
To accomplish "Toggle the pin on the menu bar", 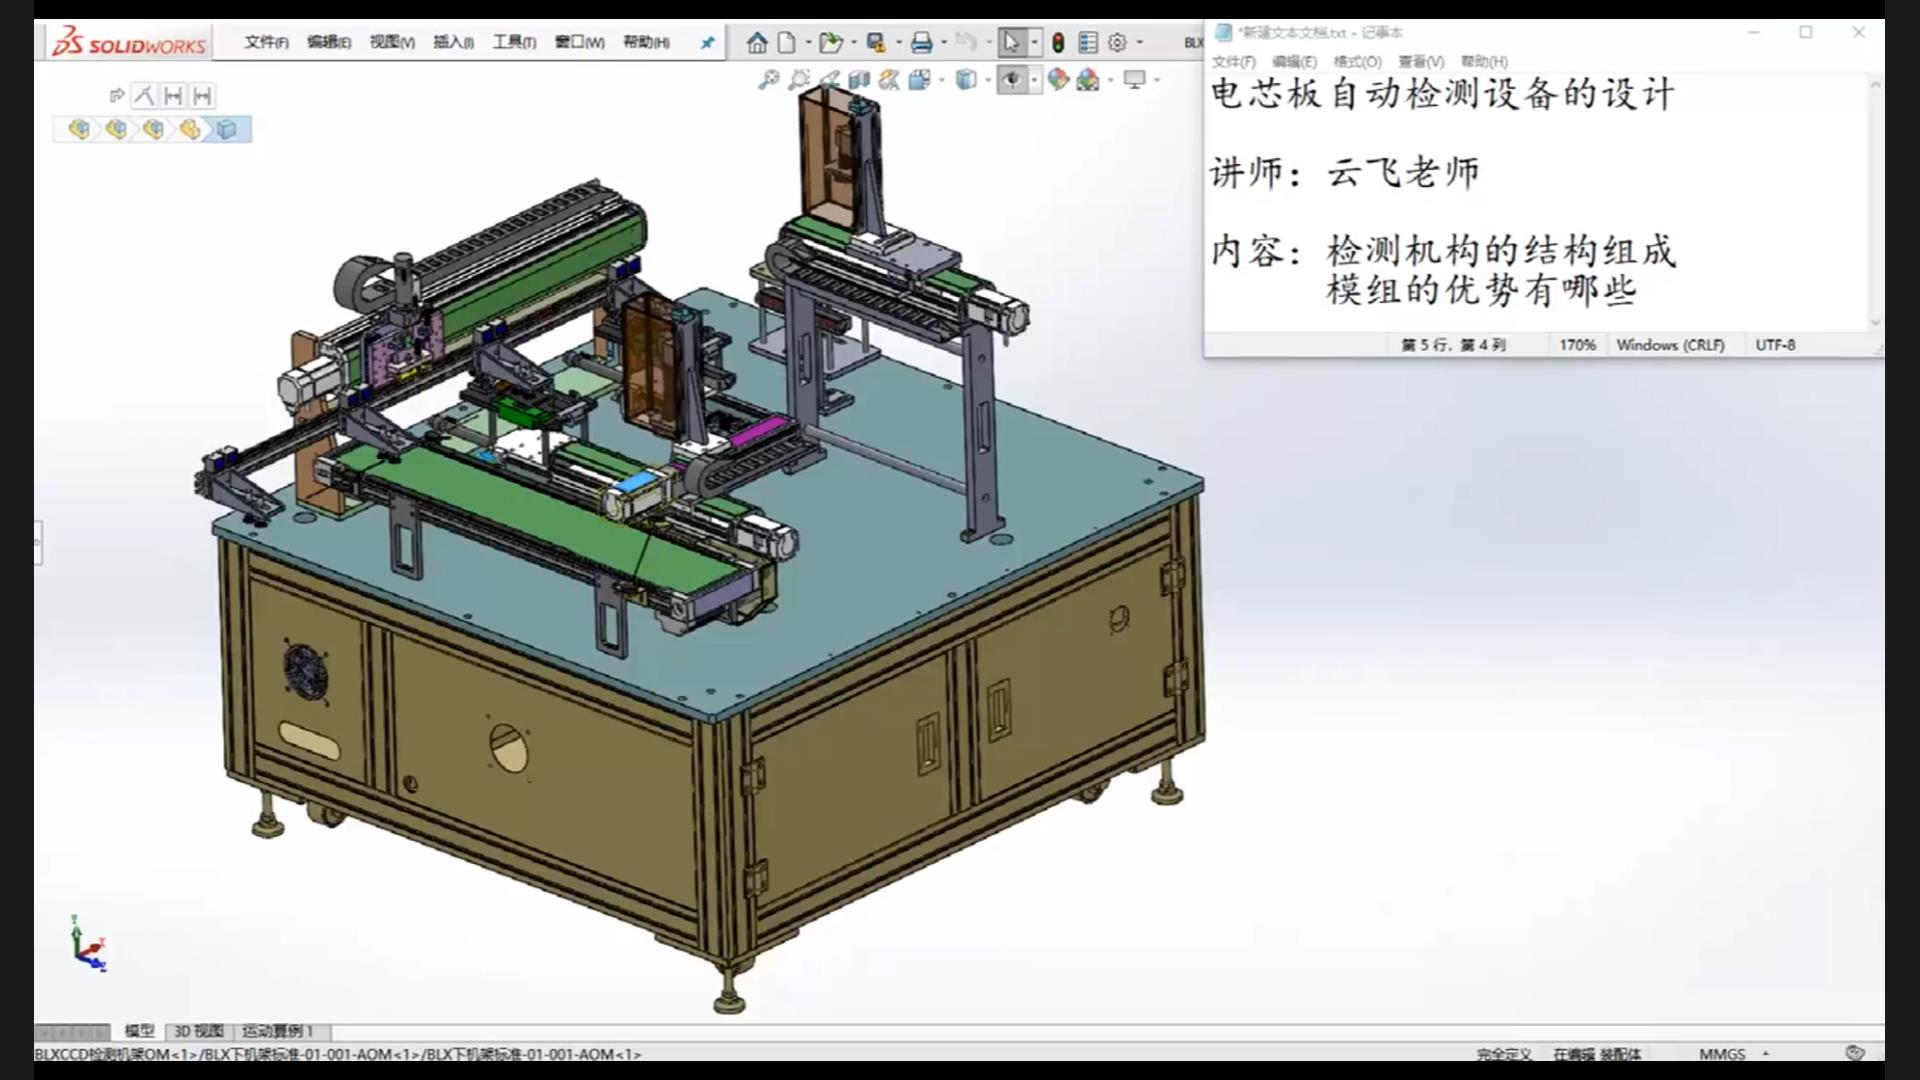I will [707, 42].
